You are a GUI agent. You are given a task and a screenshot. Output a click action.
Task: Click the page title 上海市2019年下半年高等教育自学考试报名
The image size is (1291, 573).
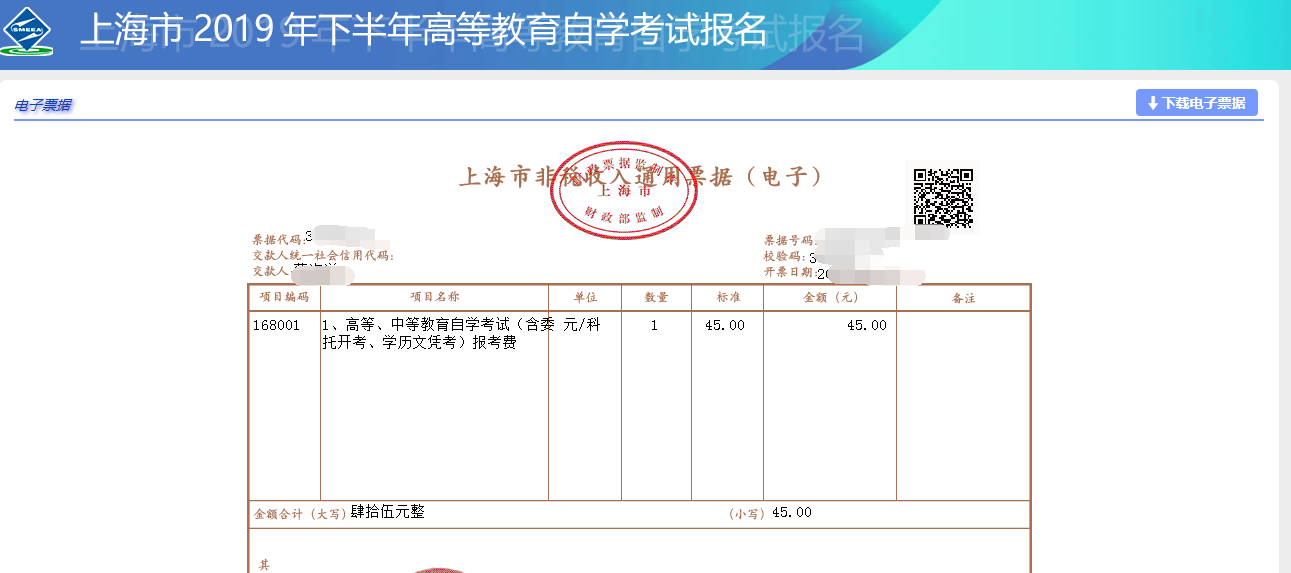tap(423, 31)
